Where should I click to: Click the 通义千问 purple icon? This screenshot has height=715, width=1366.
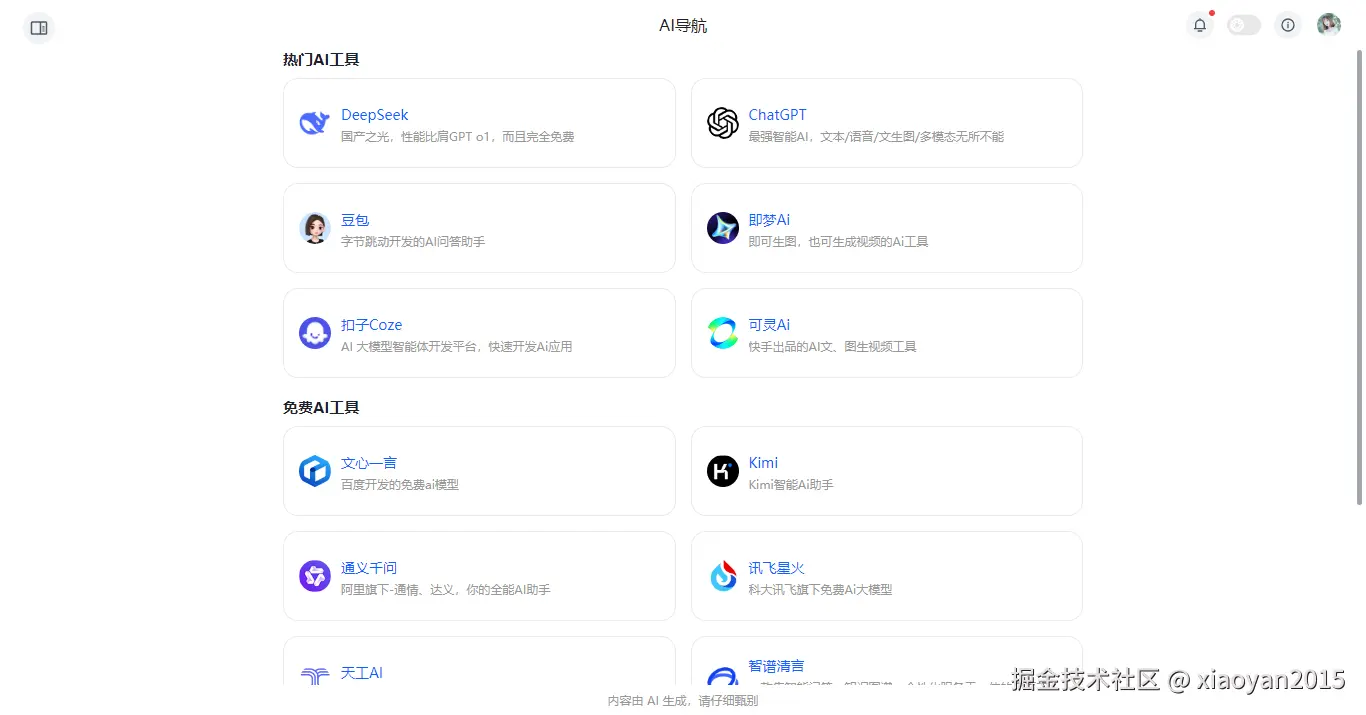(x=314, y=576)
